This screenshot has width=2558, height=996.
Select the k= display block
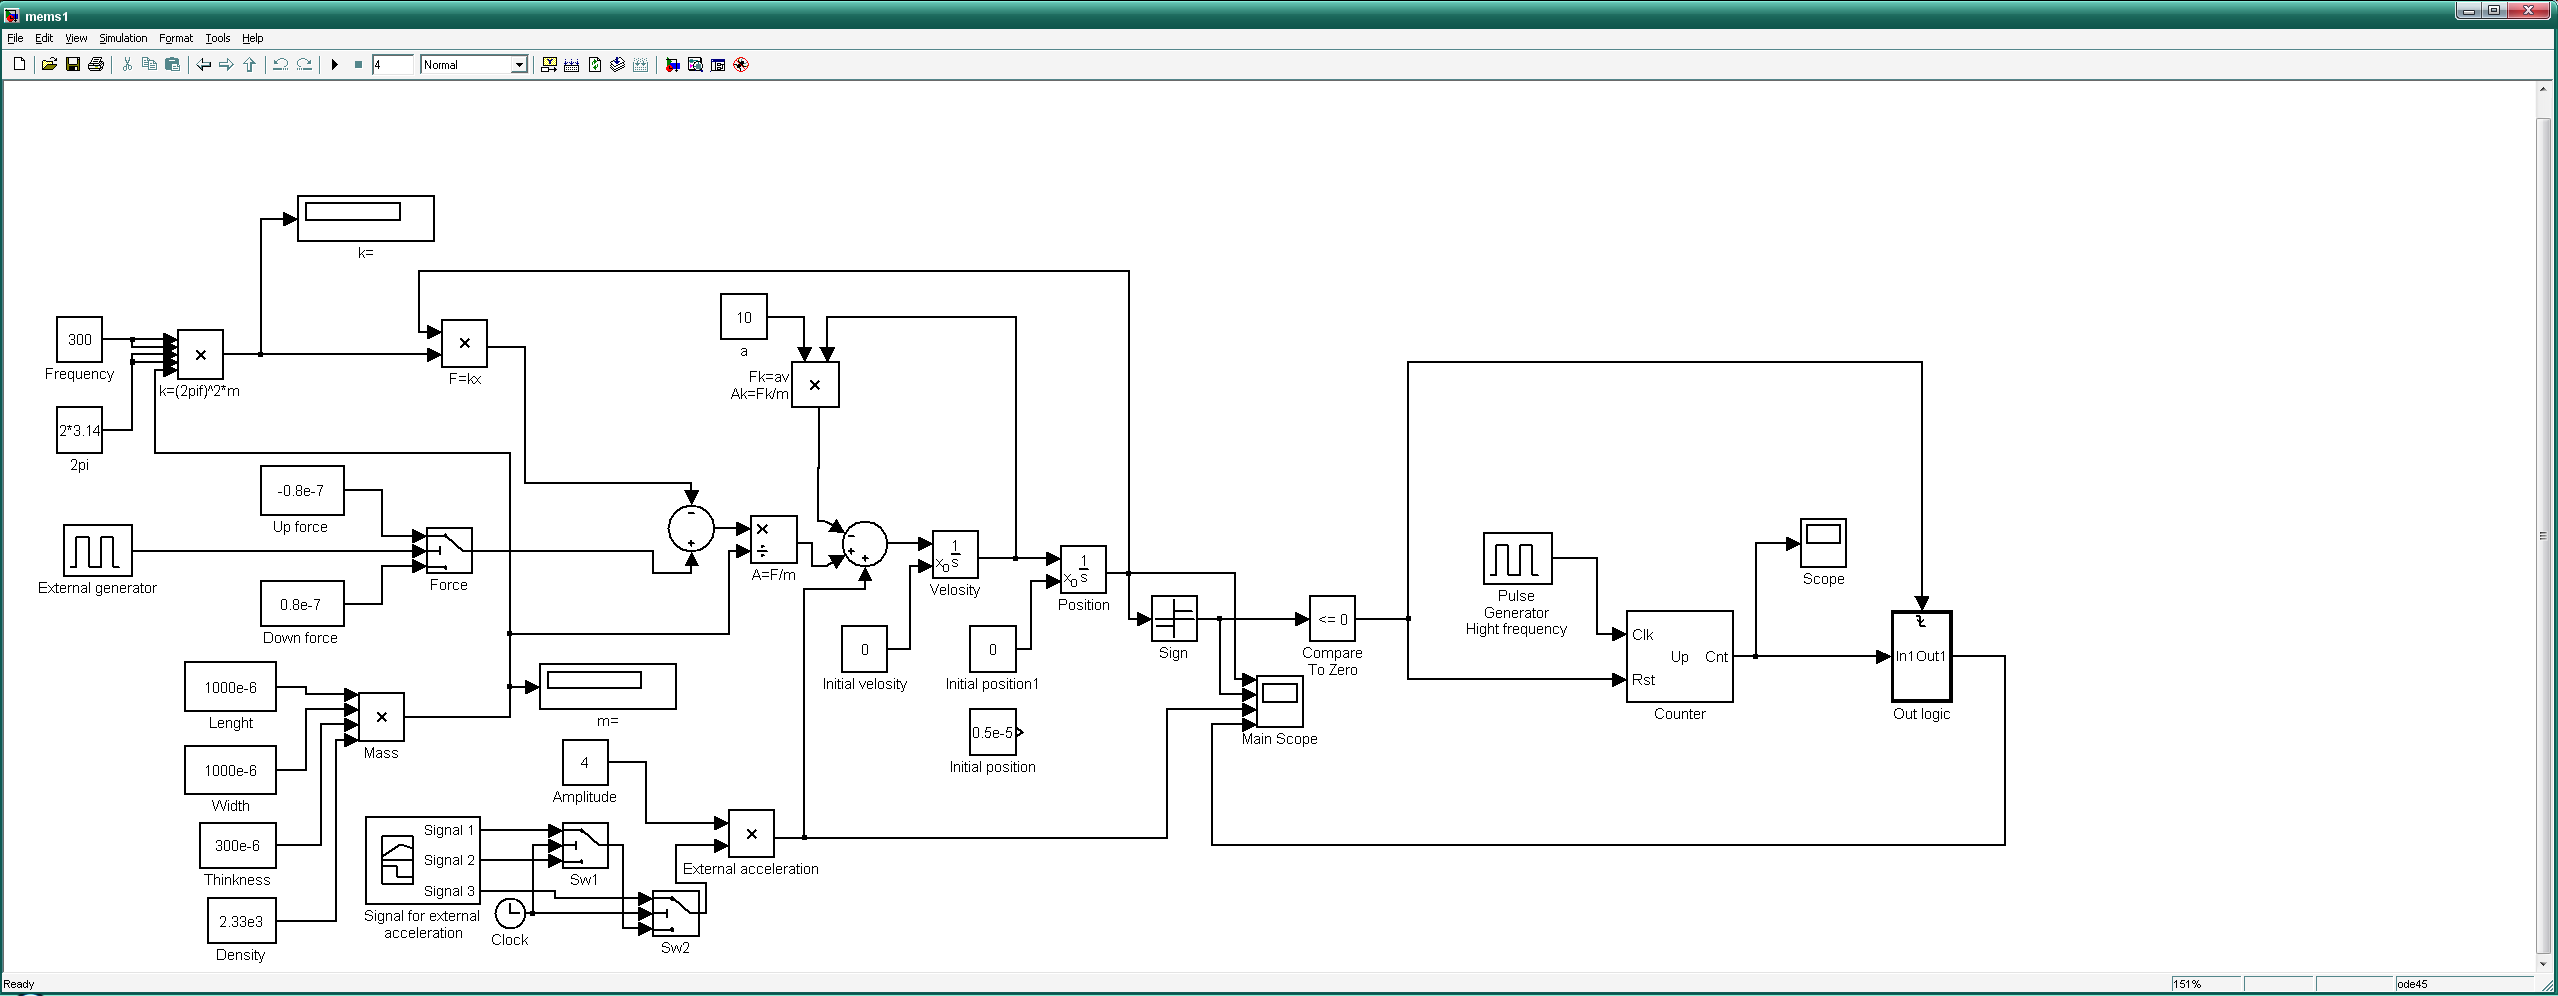click(366, 218)
